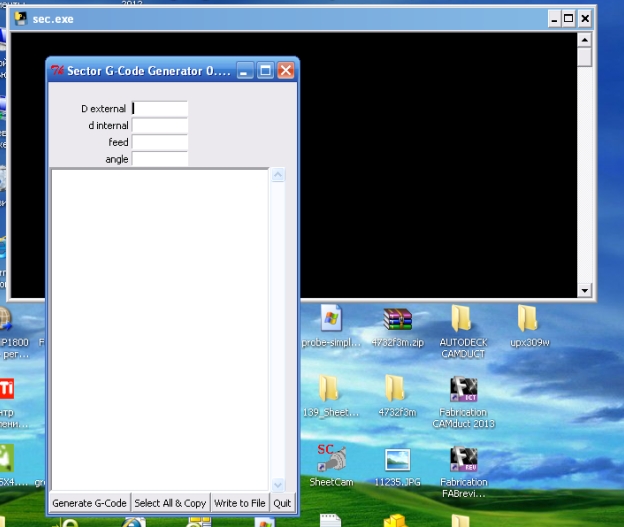Click the Tk icon in Sector G-Code Generator title

point(57,70)
